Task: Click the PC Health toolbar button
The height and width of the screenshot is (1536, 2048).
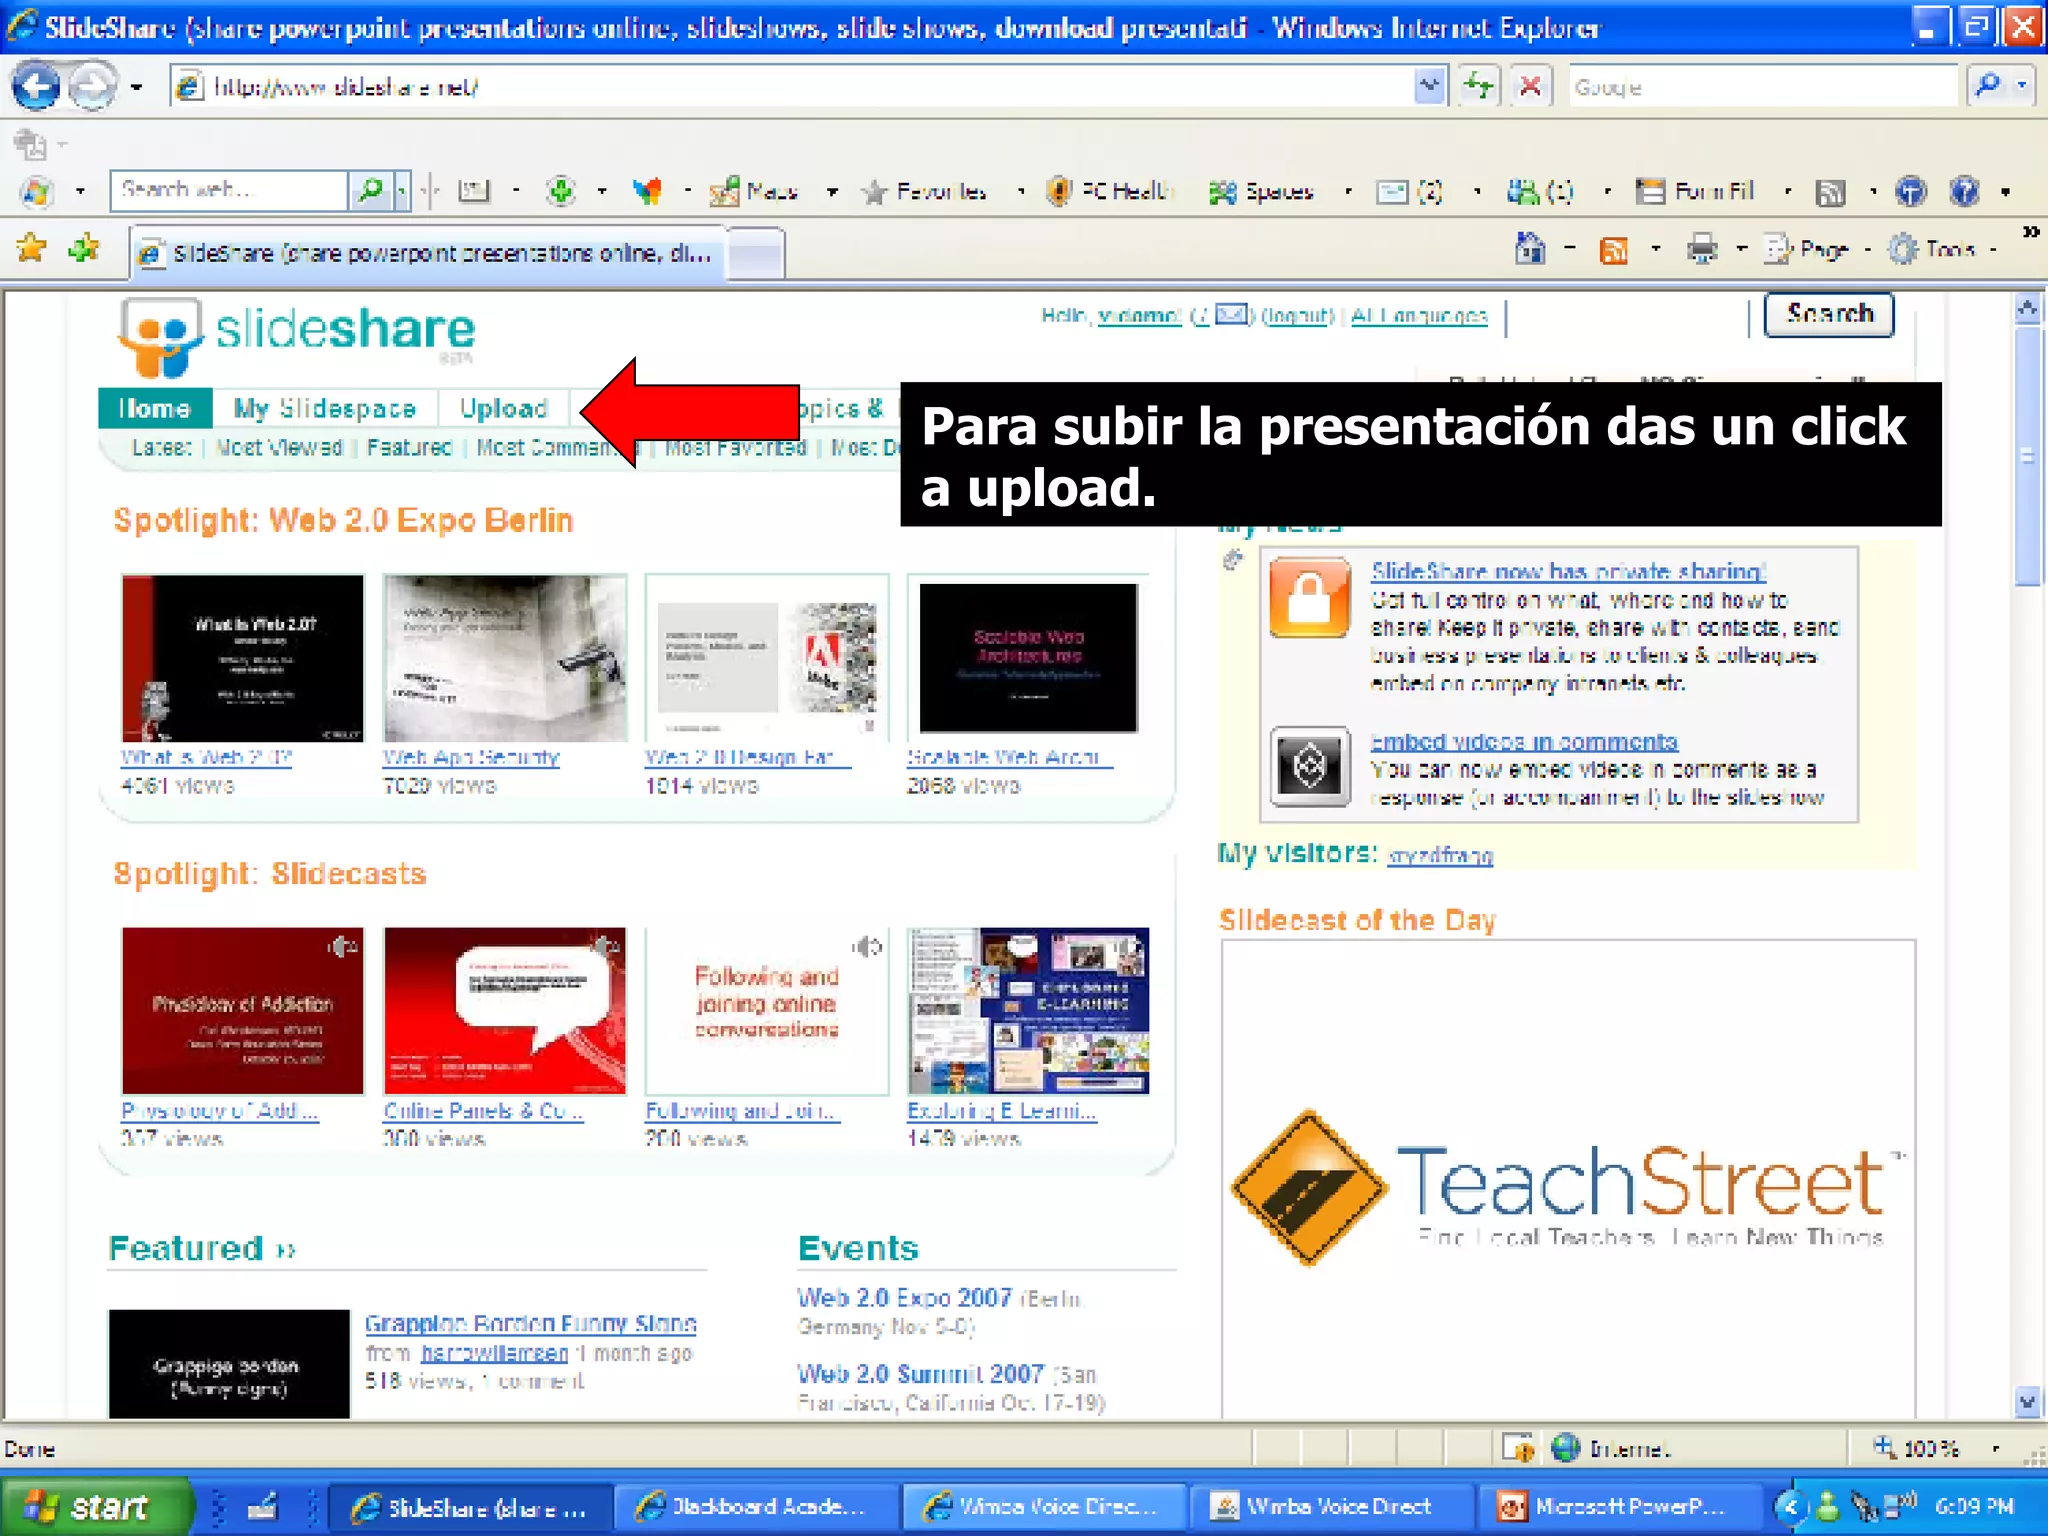Action: click(1110, 191)
